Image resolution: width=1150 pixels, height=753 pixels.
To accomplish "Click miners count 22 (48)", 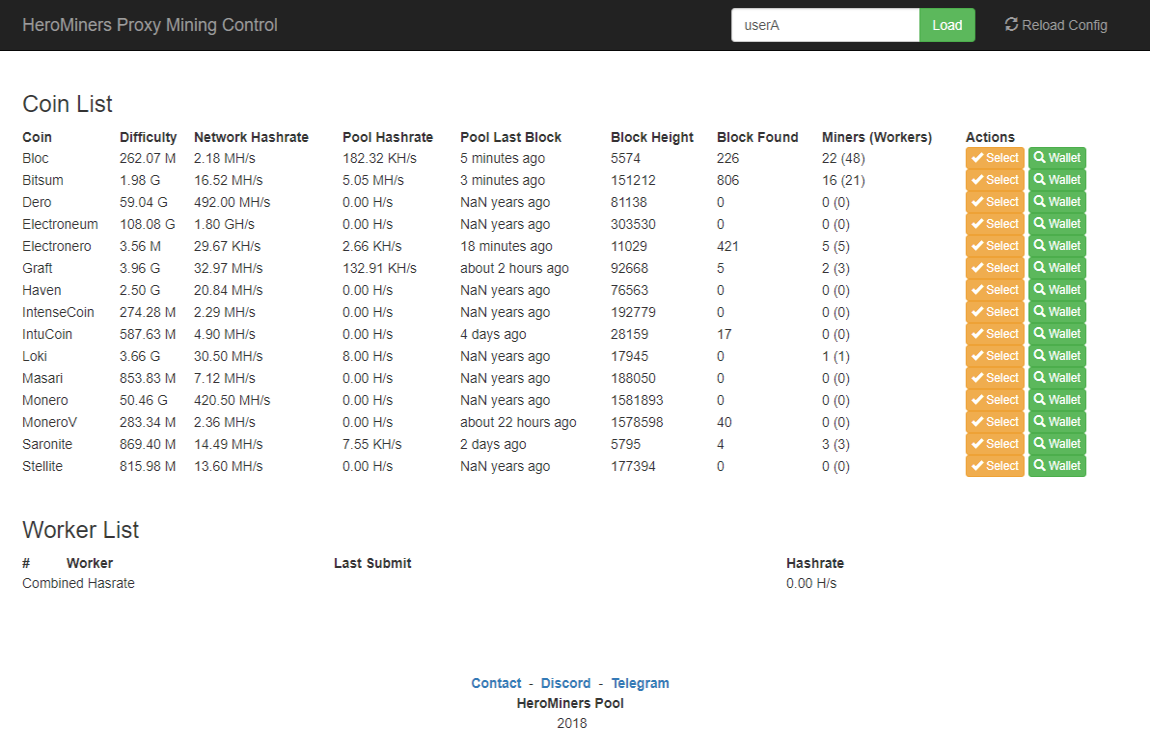I will coord(843,158).
